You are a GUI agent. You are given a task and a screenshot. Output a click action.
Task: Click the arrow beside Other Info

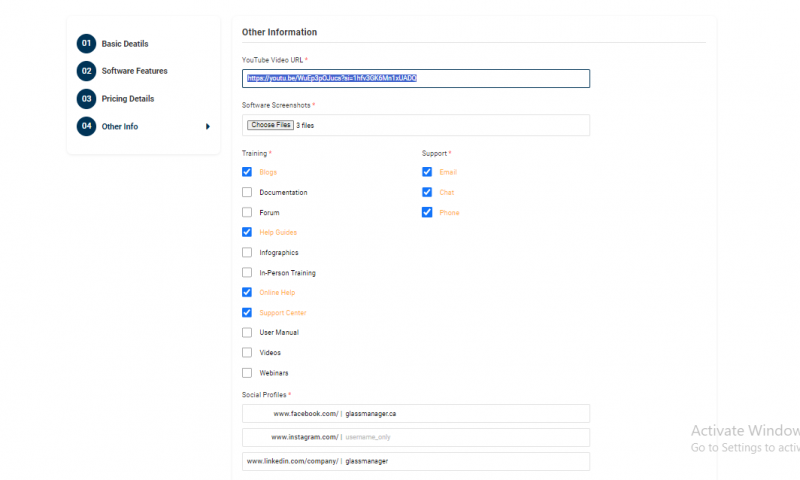click(208, 127)
